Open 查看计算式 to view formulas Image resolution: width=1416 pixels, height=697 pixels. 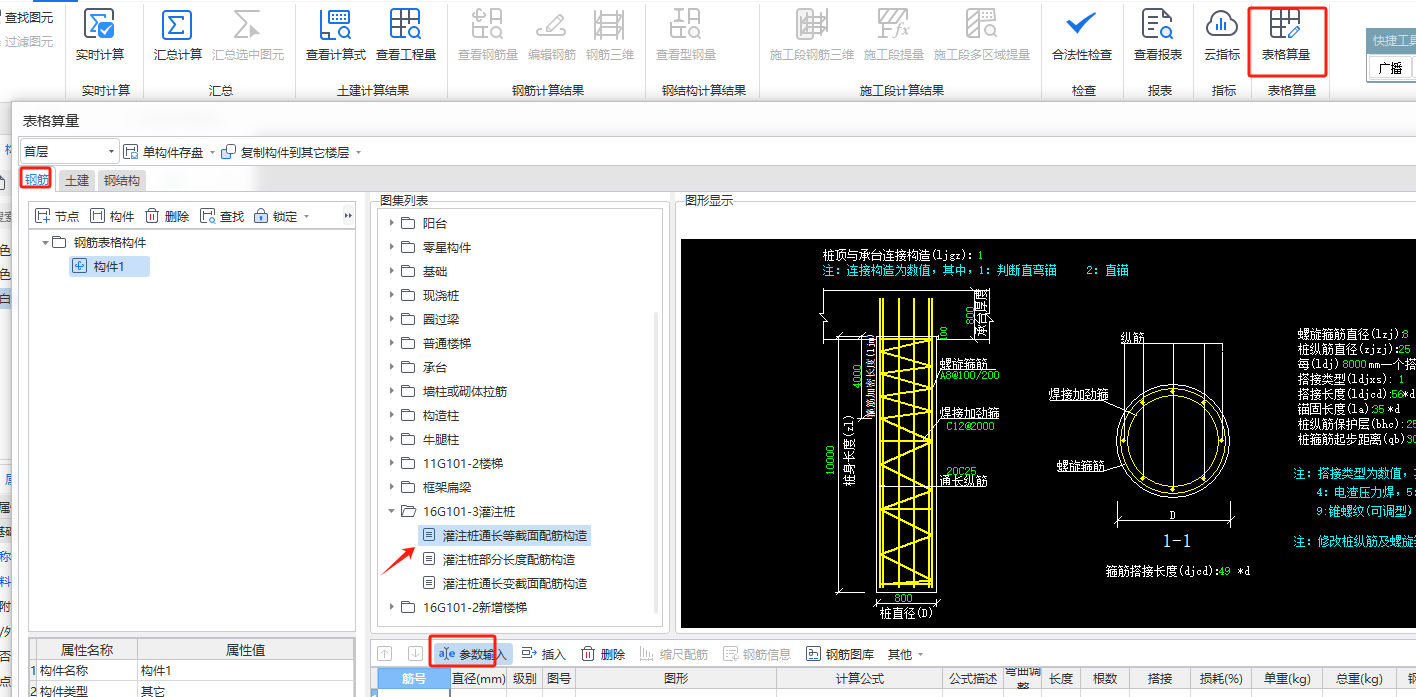[x=336, y=36]
